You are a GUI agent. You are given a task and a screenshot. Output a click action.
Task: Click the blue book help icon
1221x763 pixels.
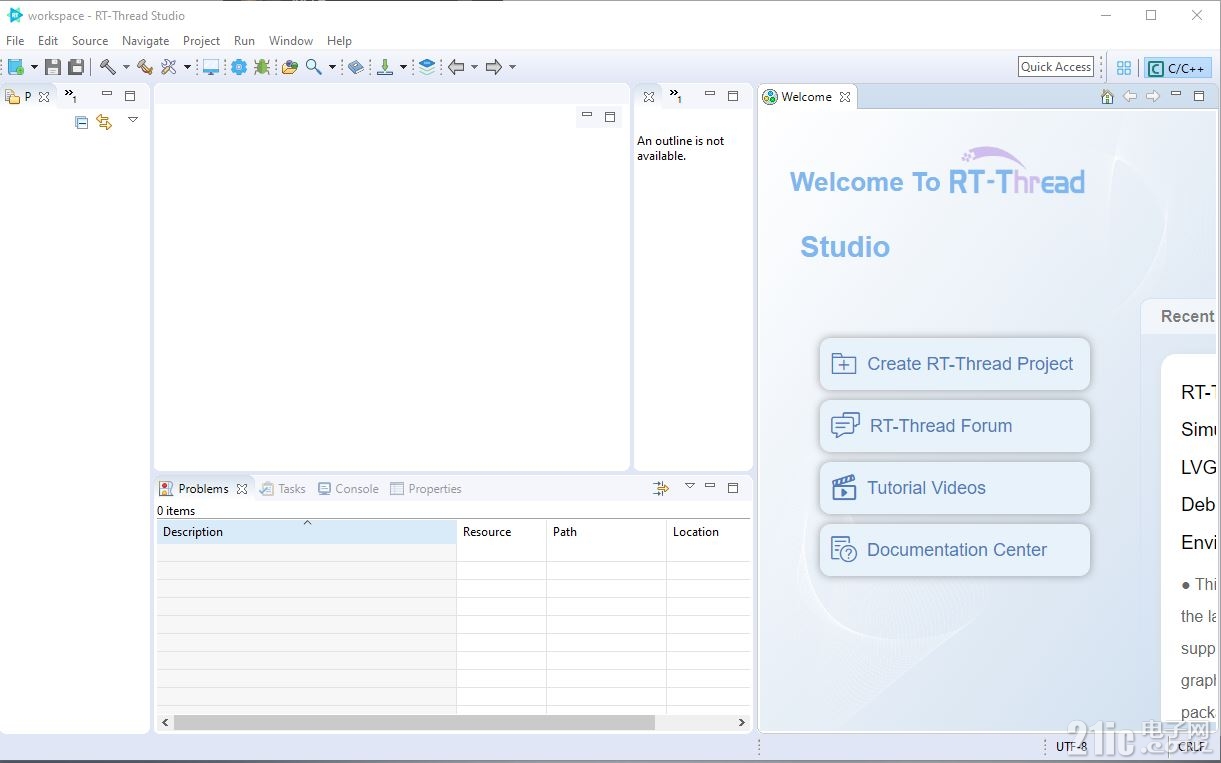pos(356,67)
